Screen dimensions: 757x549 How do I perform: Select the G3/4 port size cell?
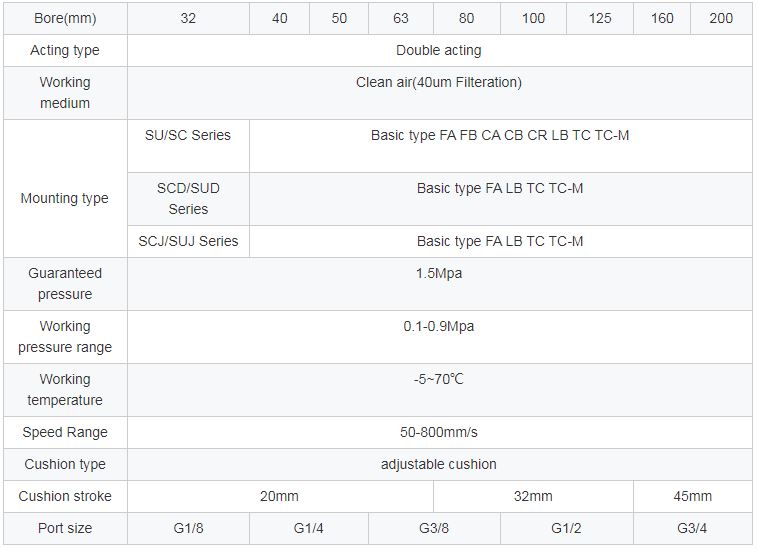[692, 528]
